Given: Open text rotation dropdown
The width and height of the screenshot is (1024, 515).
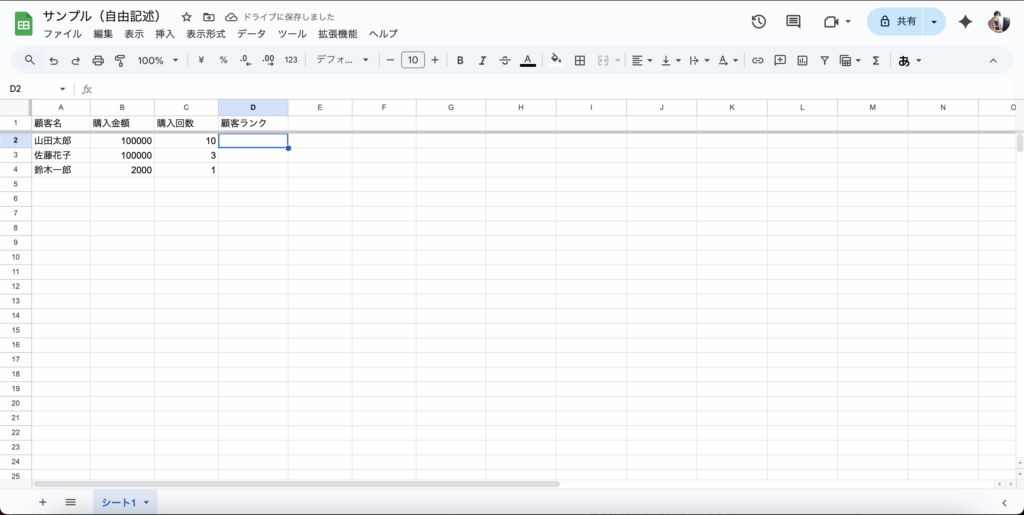Looking at the screenshot, I should click(x=728, y=61).
